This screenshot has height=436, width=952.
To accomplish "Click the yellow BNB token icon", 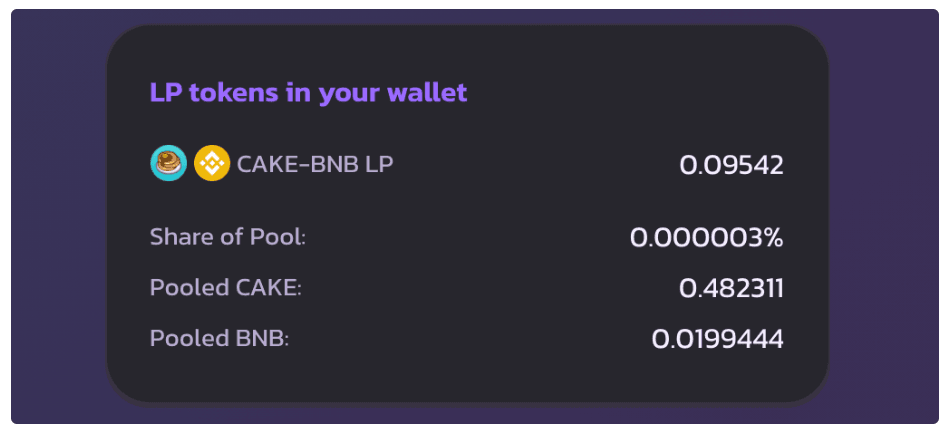I will coord(211,163).
